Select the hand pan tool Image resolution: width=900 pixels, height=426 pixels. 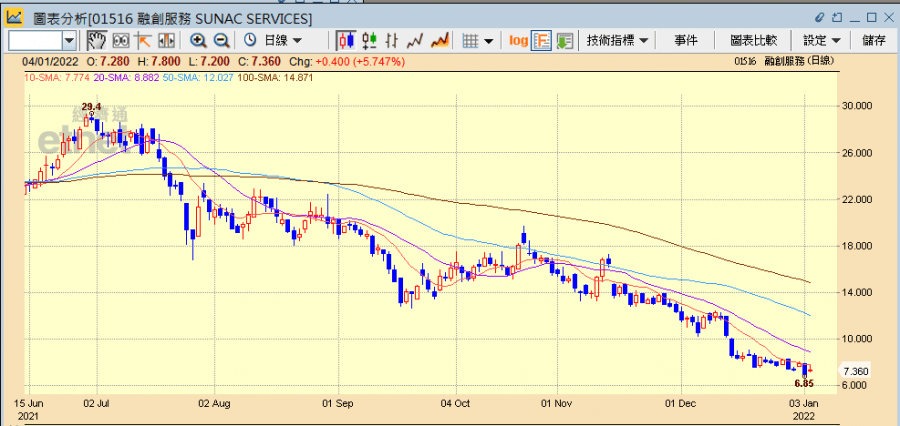click(x=97, y=40)
